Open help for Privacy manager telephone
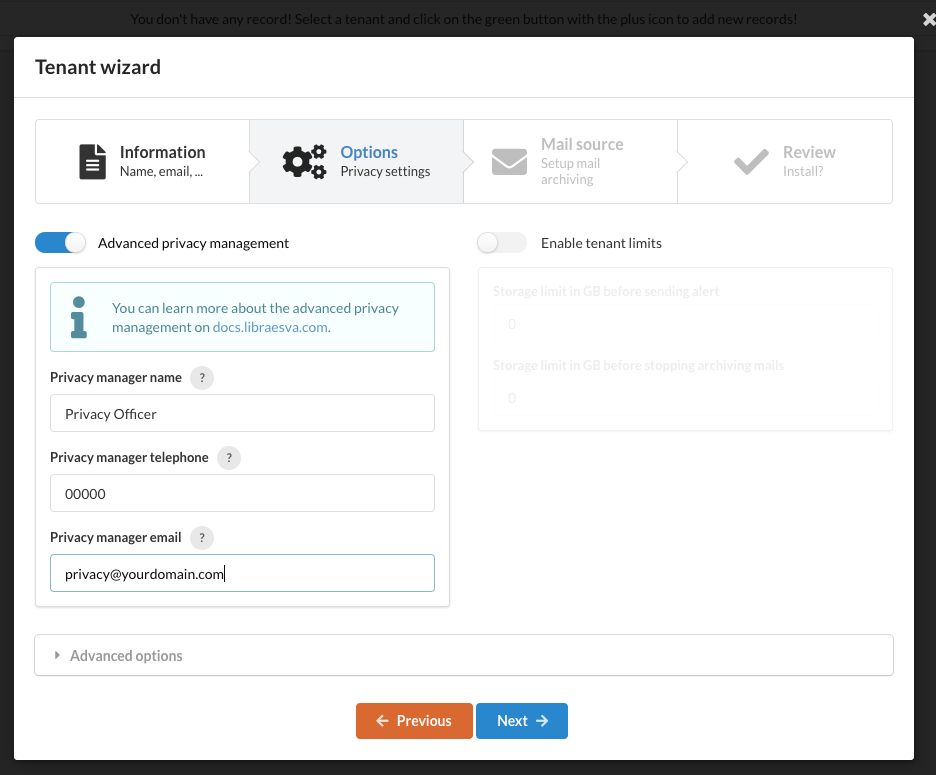Image resolution: width=936 pixels, height=775 pixels. 229,458
